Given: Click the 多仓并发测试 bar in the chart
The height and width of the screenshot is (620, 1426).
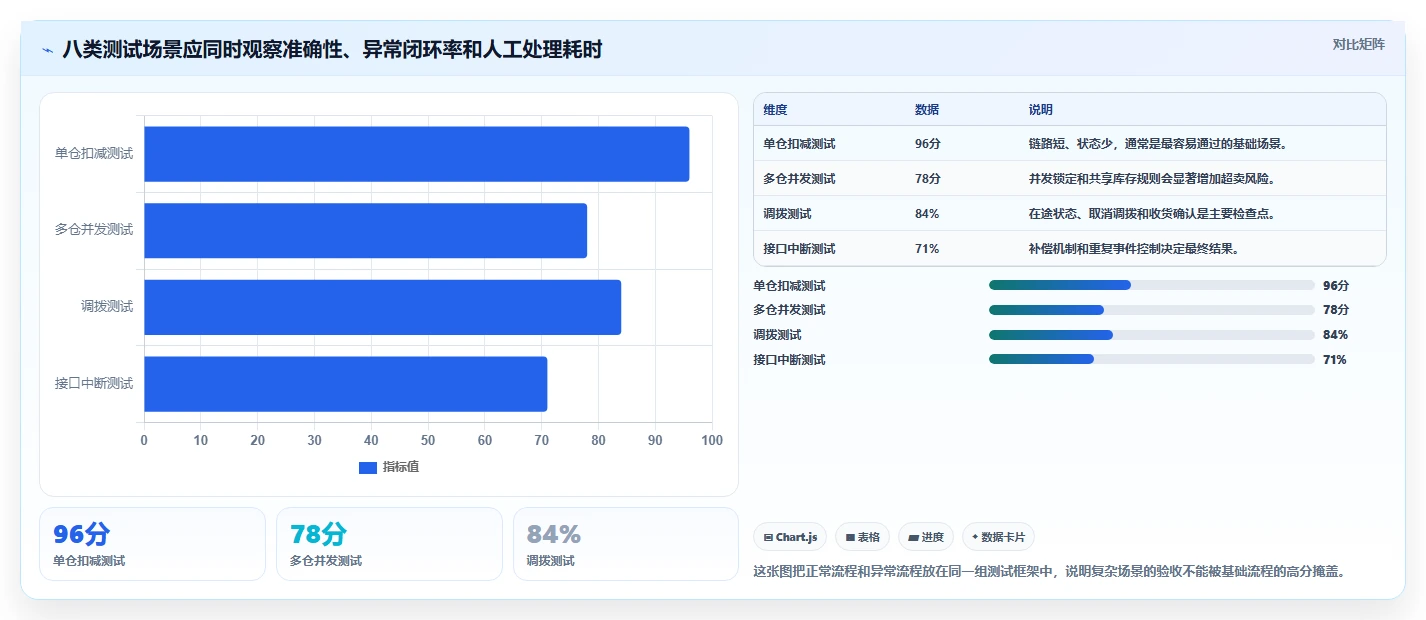Looking at the screenshot, I should point(366,230).
